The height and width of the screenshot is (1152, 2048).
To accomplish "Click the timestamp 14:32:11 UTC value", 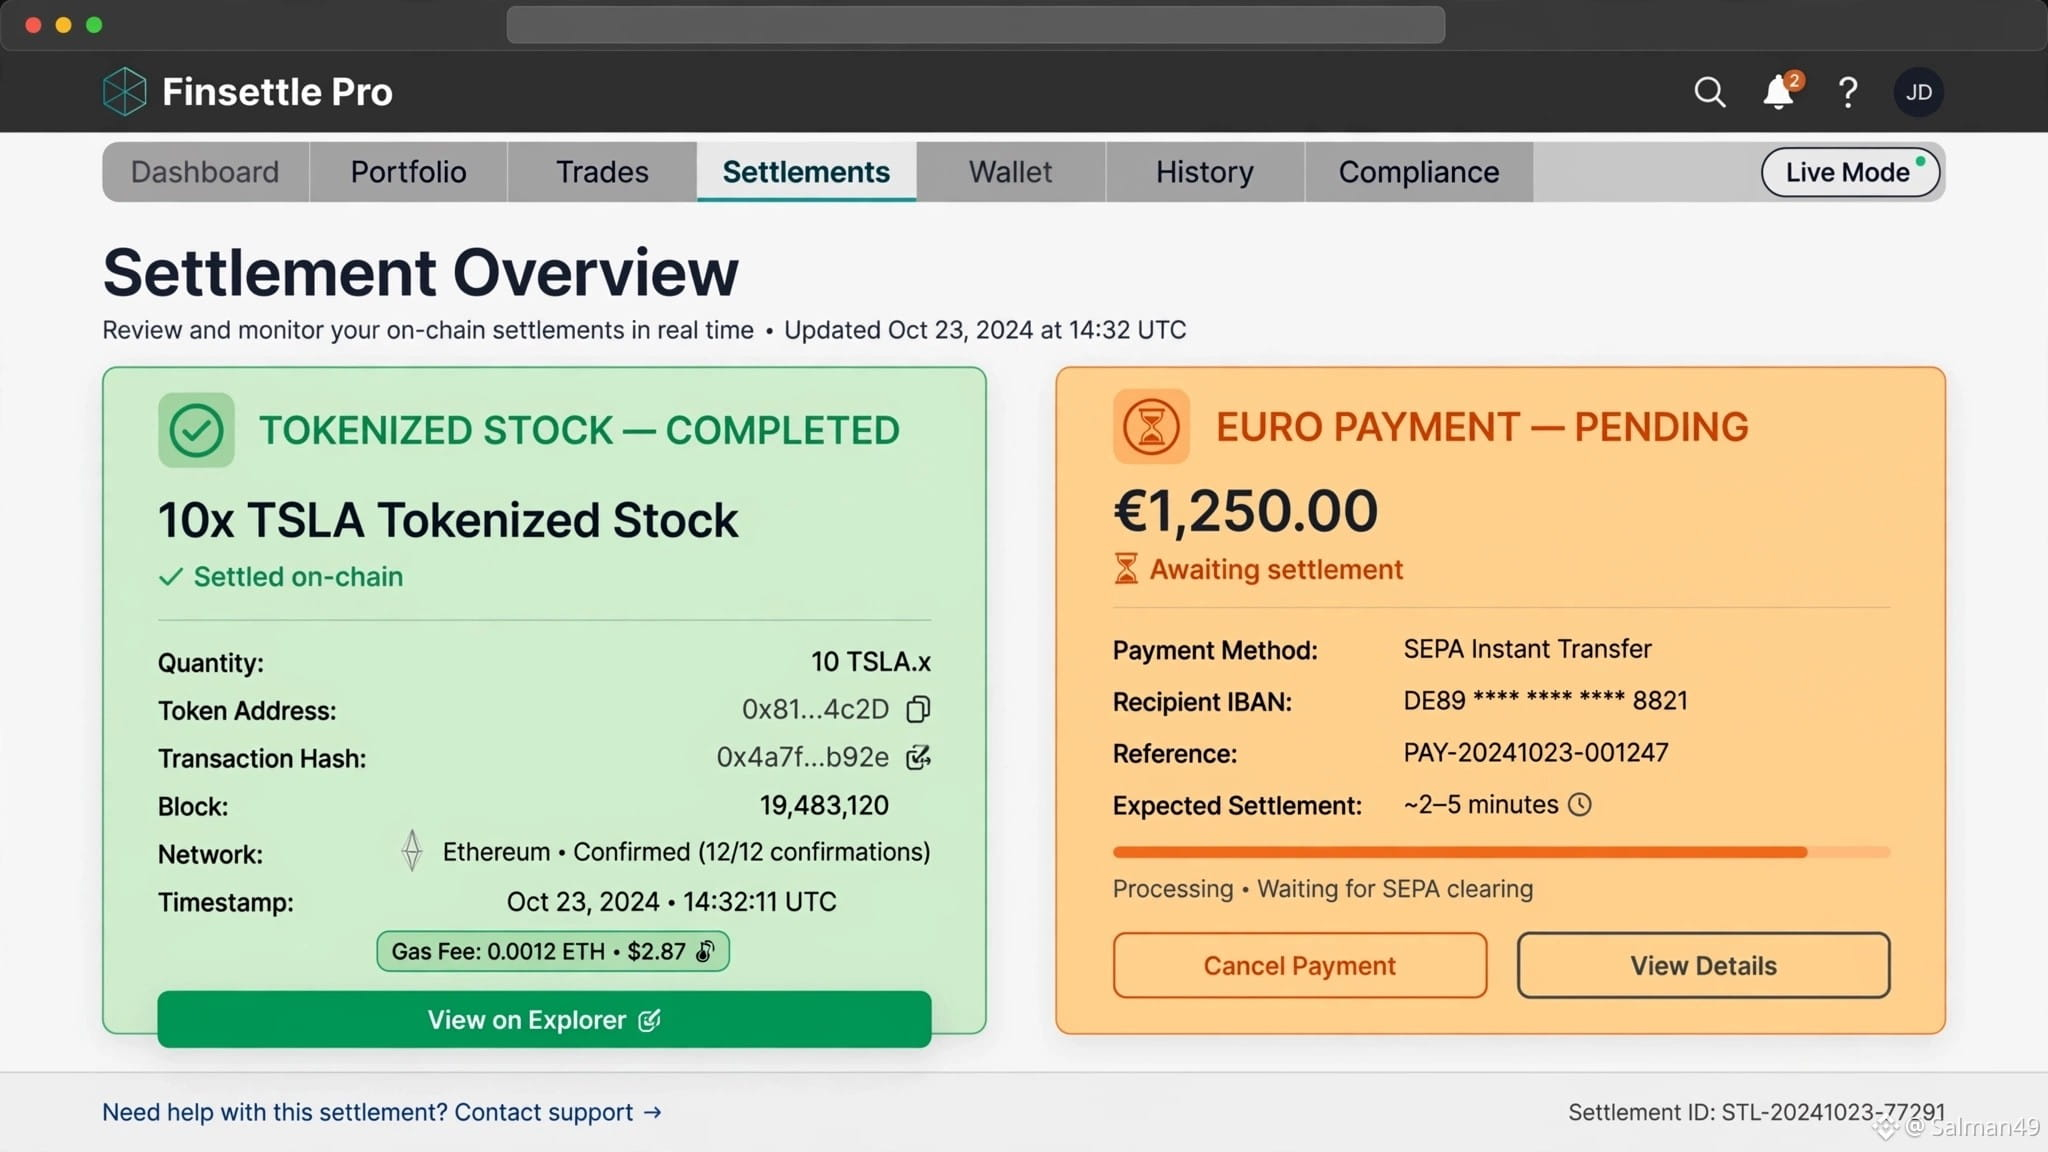I will coord(671,901).
